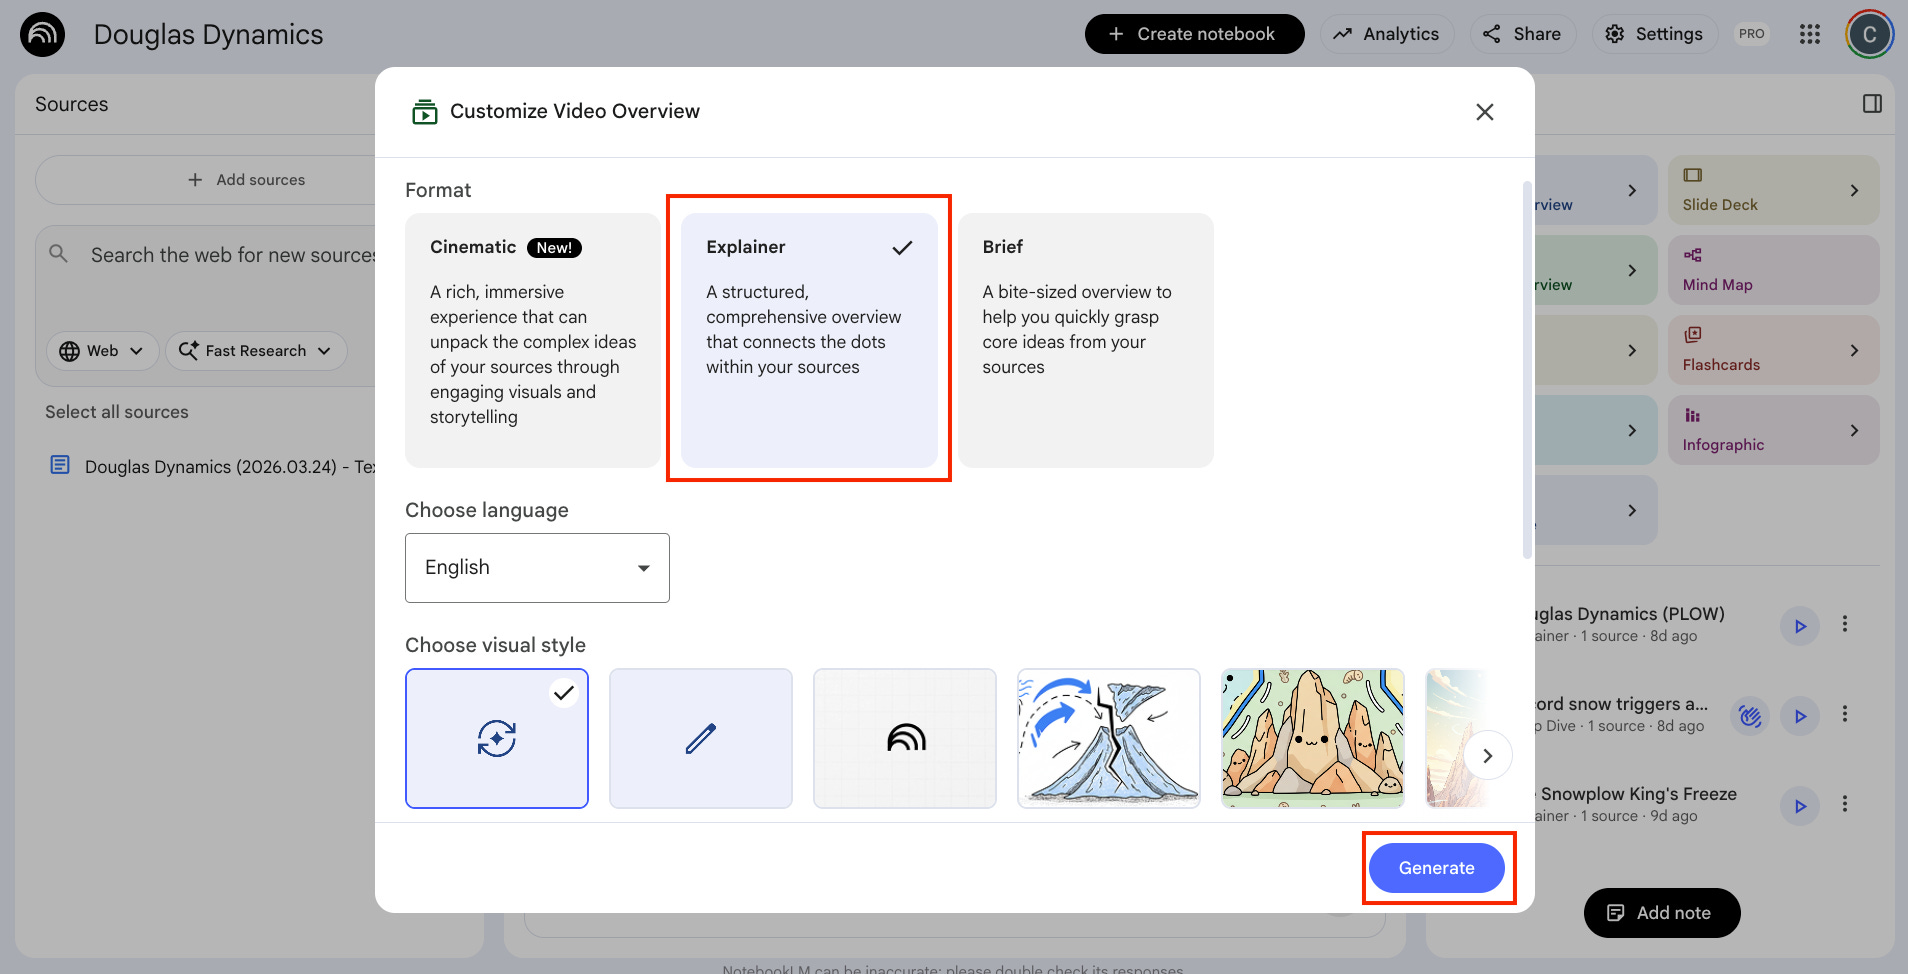Click the interactive mode icon on Deep Dive
Image resolution: width=1908 pixels, height=974 pixels.
[x=1750, y=716]
